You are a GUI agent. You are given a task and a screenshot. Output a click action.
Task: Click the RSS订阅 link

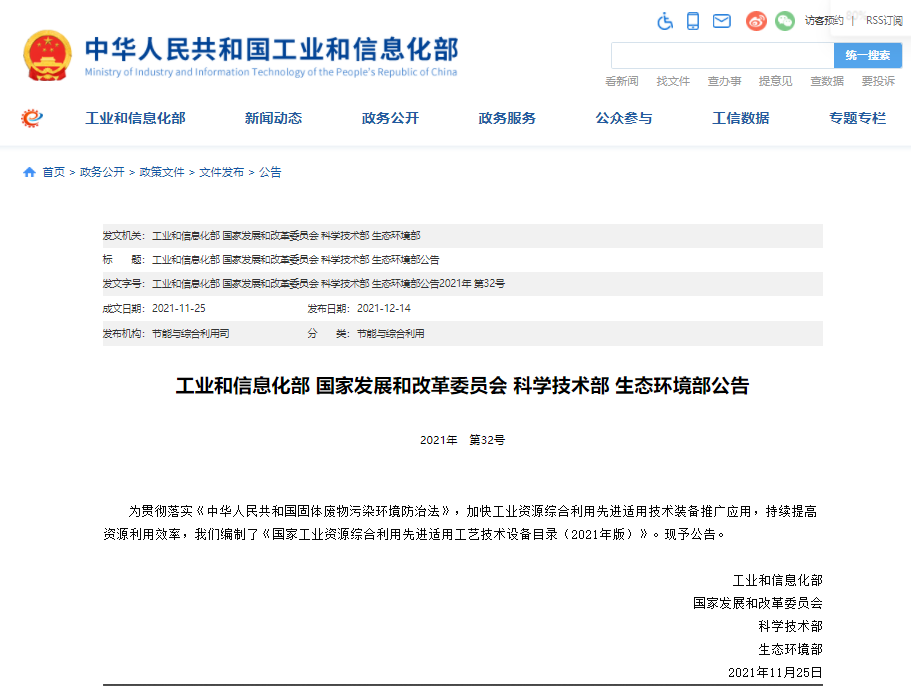pyautogui.click(x=883, y=20)
